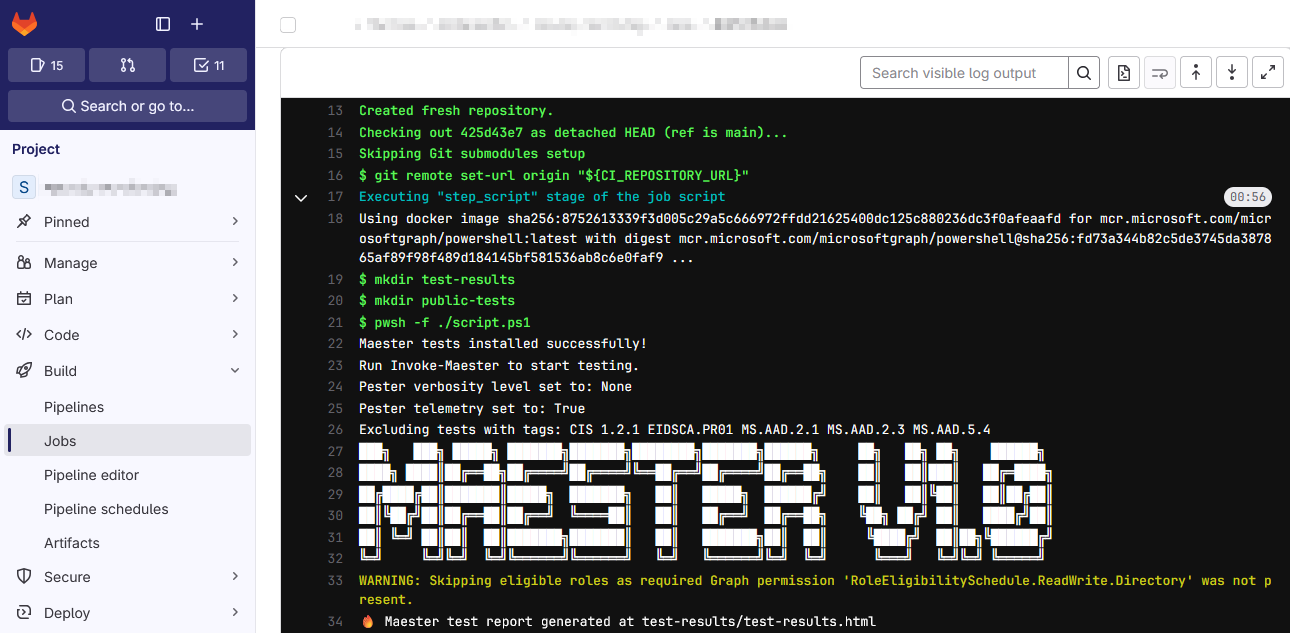Select Jobs in the Build menu
Screen dimensions: 1290x633
(60, 440)
